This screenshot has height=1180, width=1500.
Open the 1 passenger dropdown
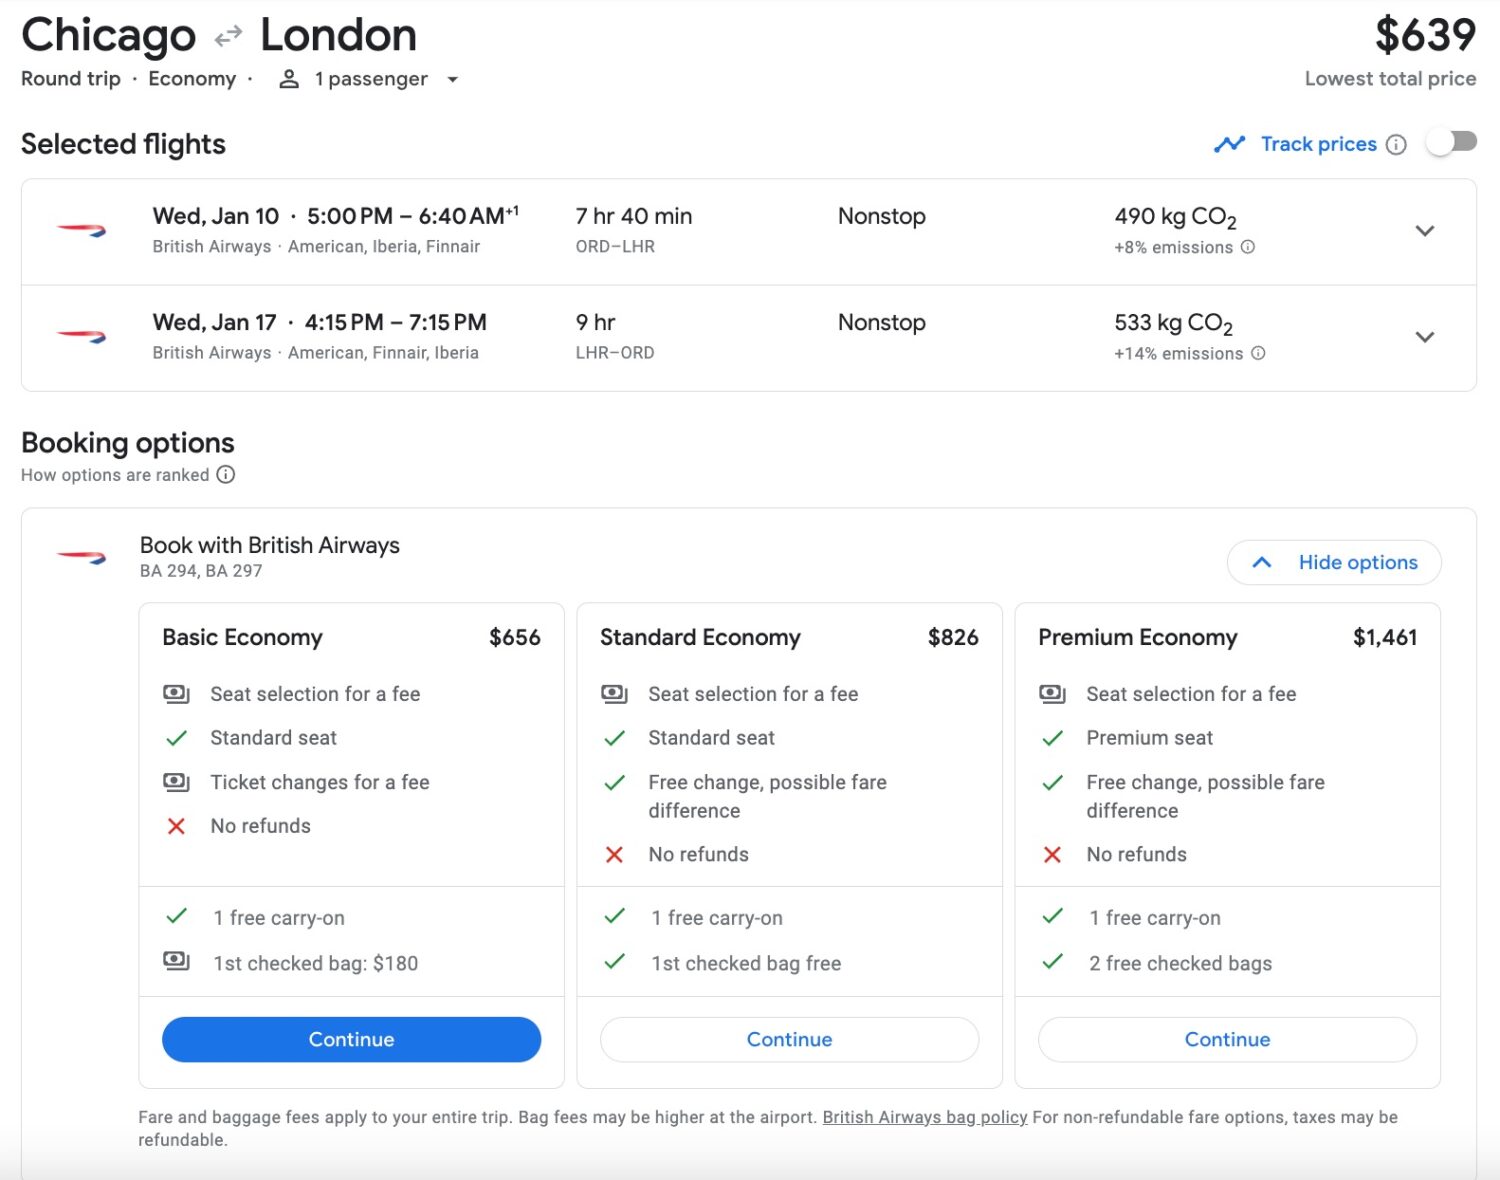453,79
